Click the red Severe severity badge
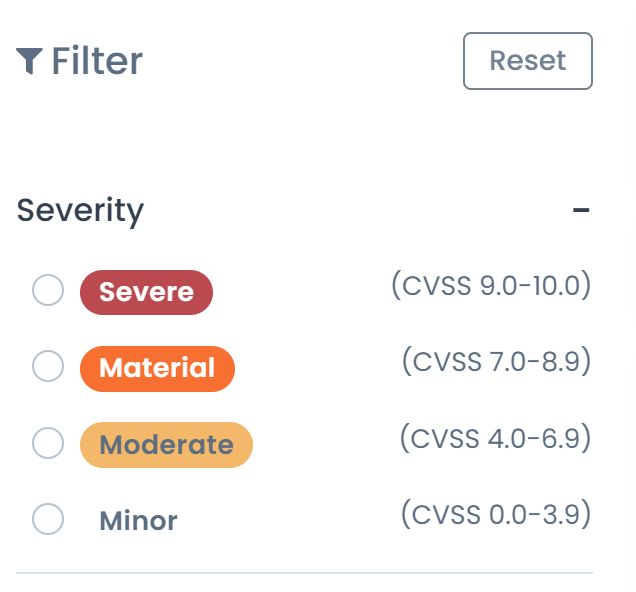Viewport: 636px width, 592px height. [x=146, y=292]
